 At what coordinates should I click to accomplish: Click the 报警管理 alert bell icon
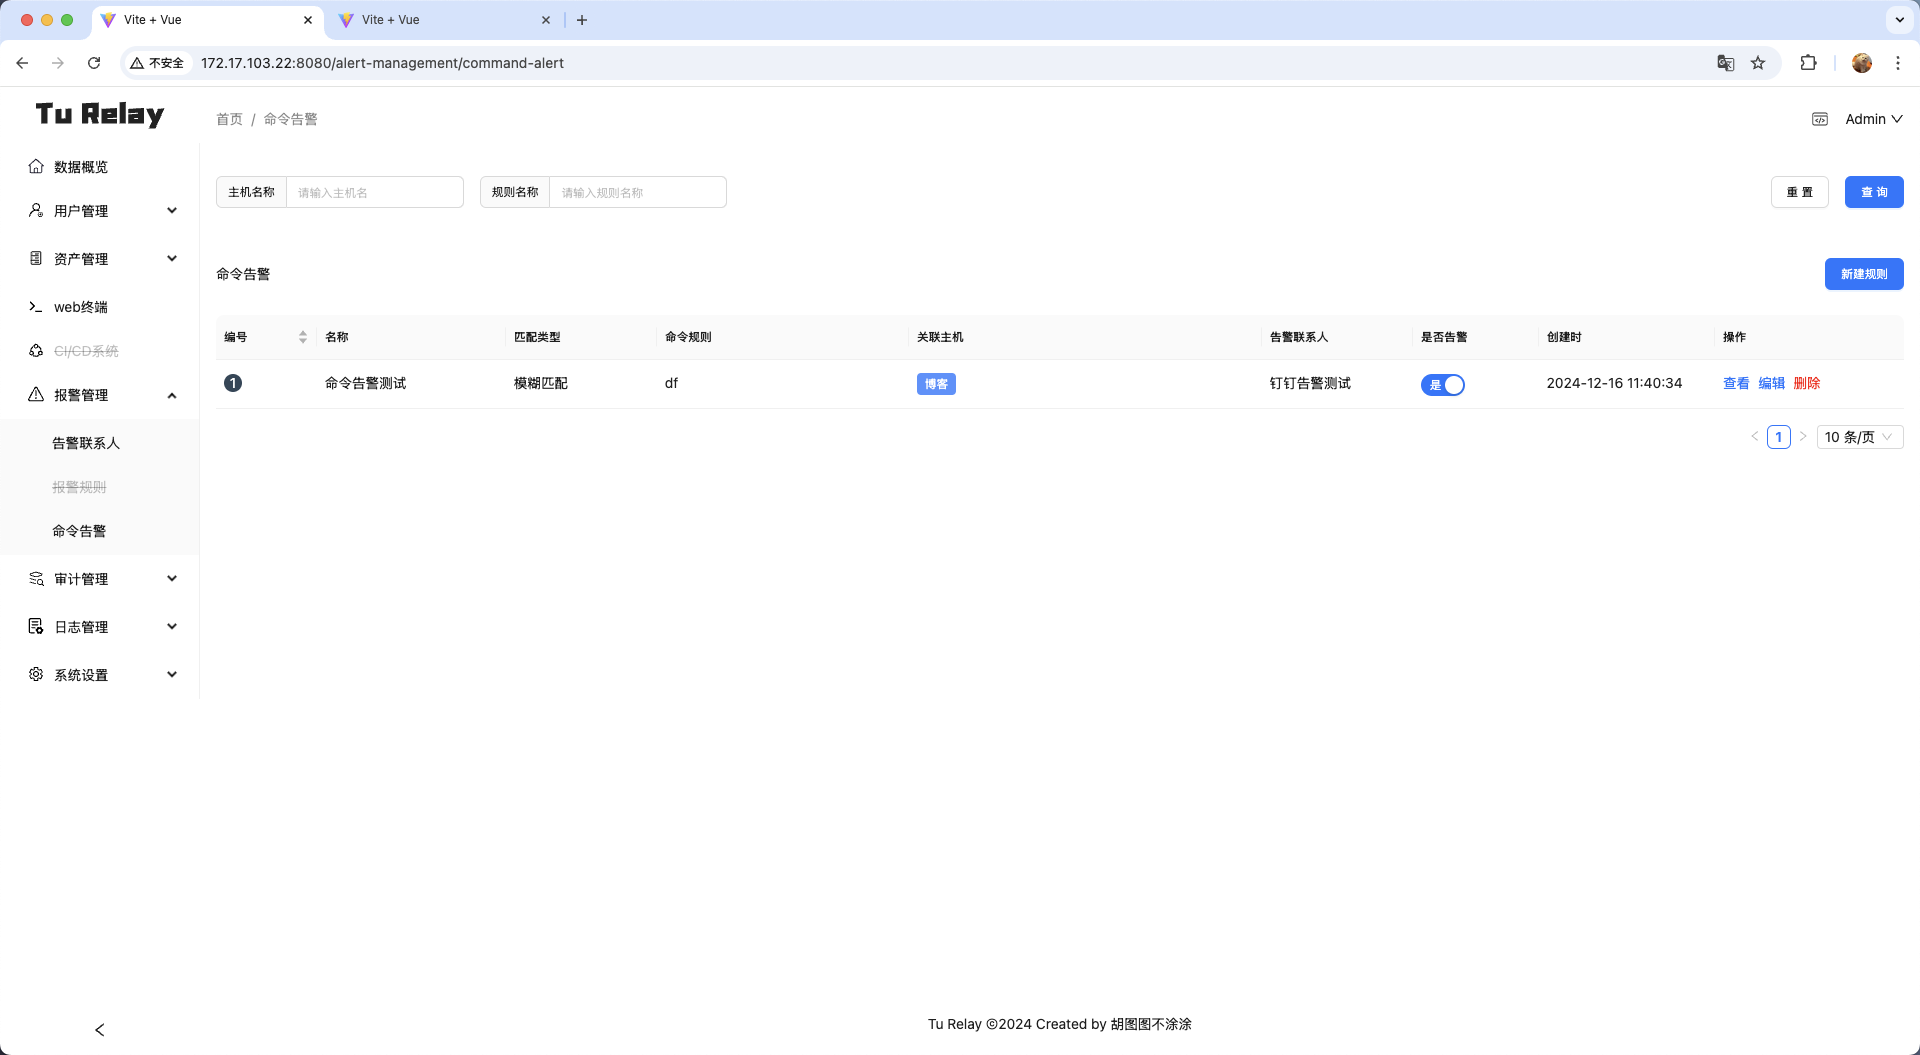36,394
